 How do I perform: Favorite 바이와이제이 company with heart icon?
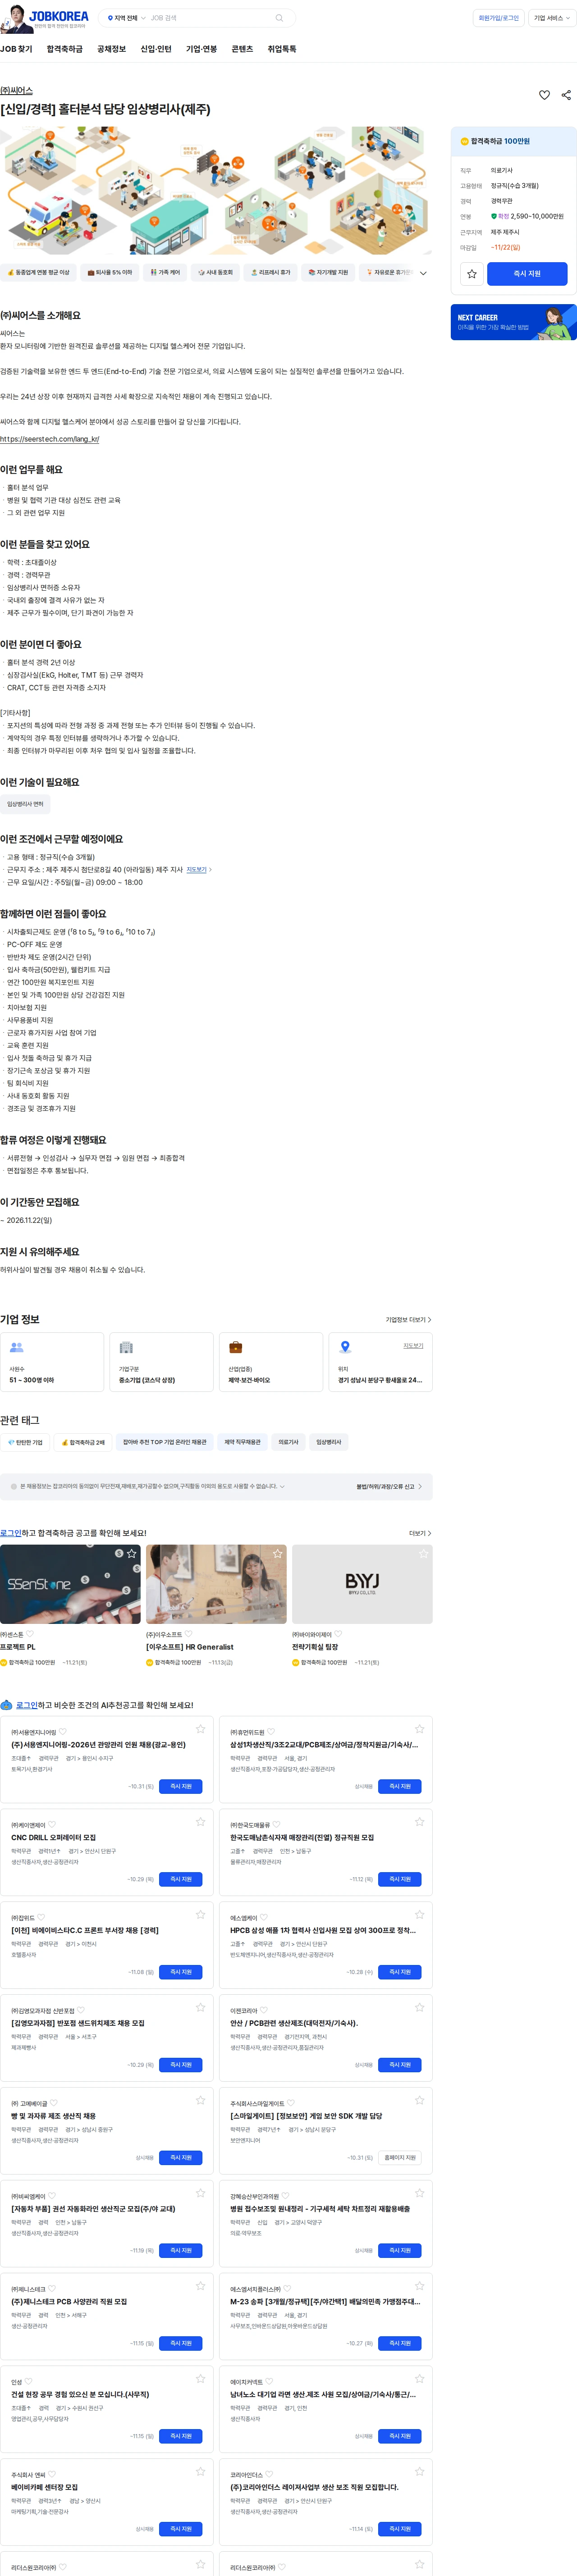pos(338,1634)
